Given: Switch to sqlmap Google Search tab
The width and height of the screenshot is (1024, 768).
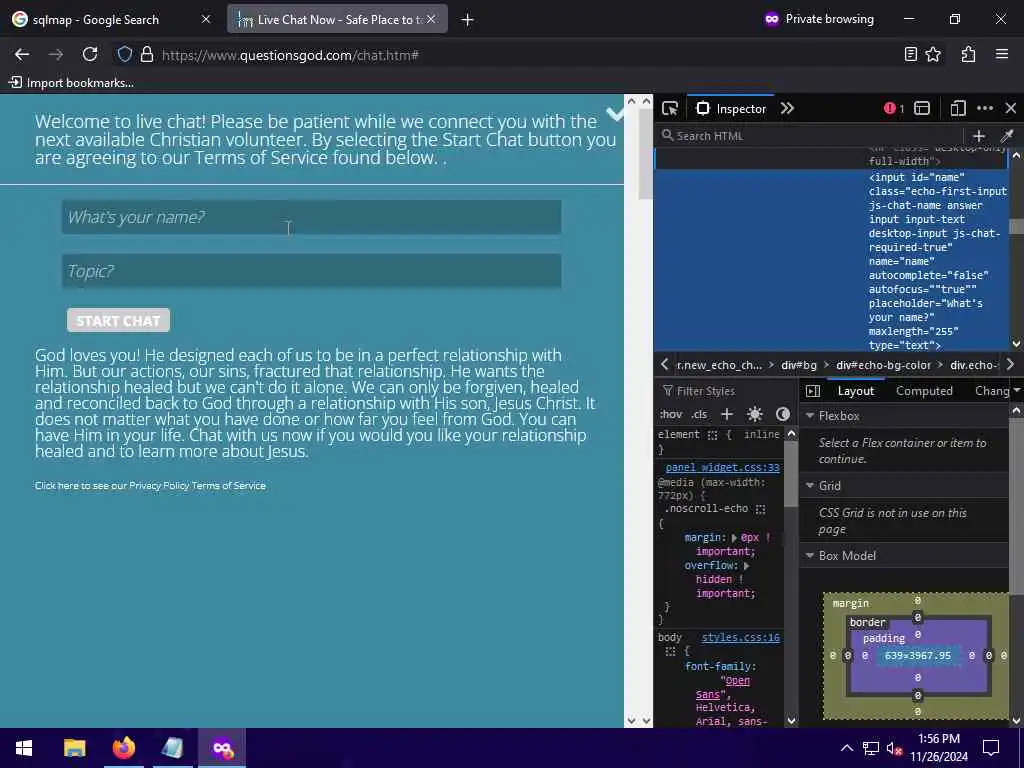Looking at the screenshot, I should click(x=111, y=20).
